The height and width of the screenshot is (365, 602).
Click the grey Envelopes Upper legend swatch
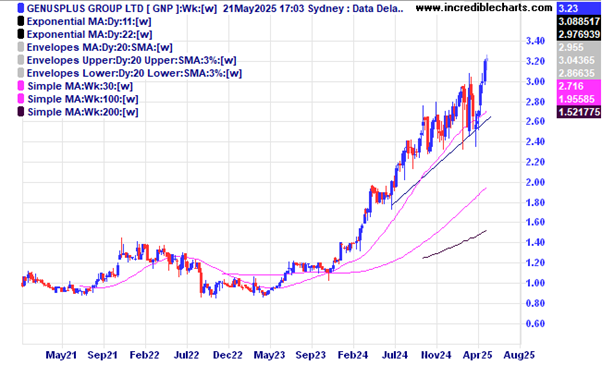point(21,60)
